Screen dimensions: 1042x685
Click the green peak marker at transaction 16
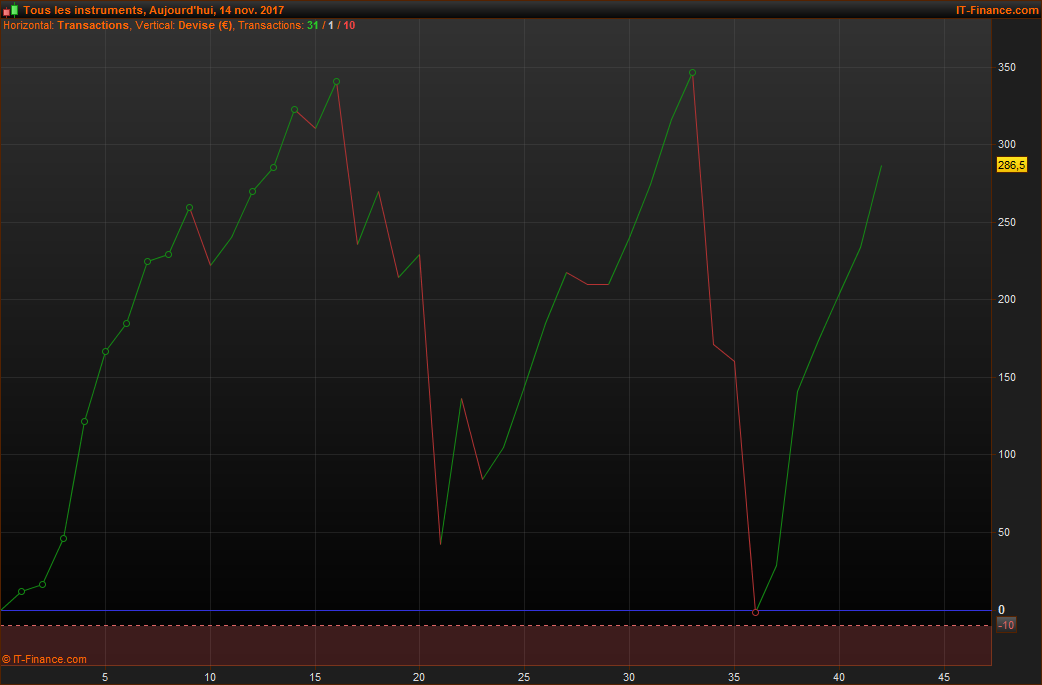[x=336, y=82]
